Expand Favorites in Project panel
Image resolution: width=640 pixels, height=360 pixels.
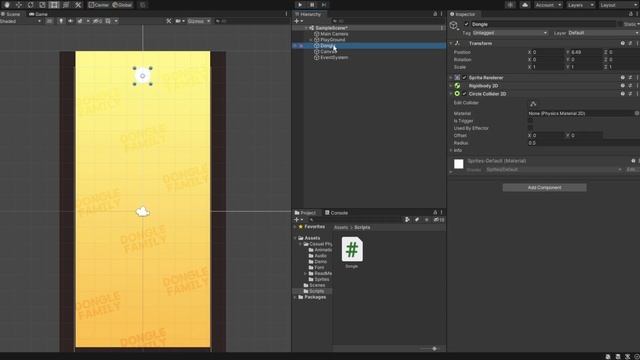tap(295, 227)
